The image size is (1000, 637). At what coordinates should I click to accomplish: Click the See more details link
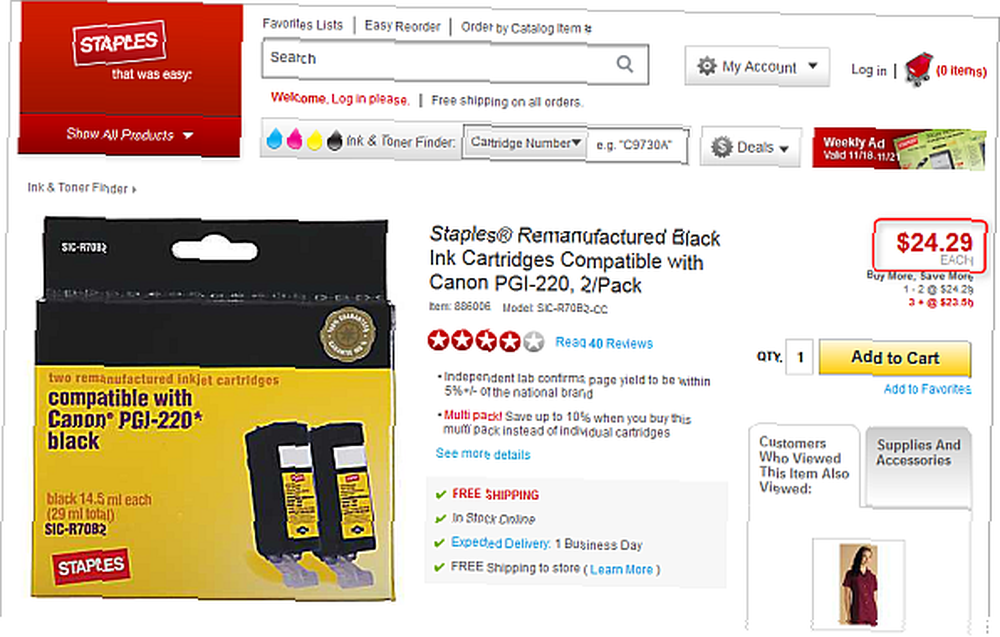tap(483, 454)
